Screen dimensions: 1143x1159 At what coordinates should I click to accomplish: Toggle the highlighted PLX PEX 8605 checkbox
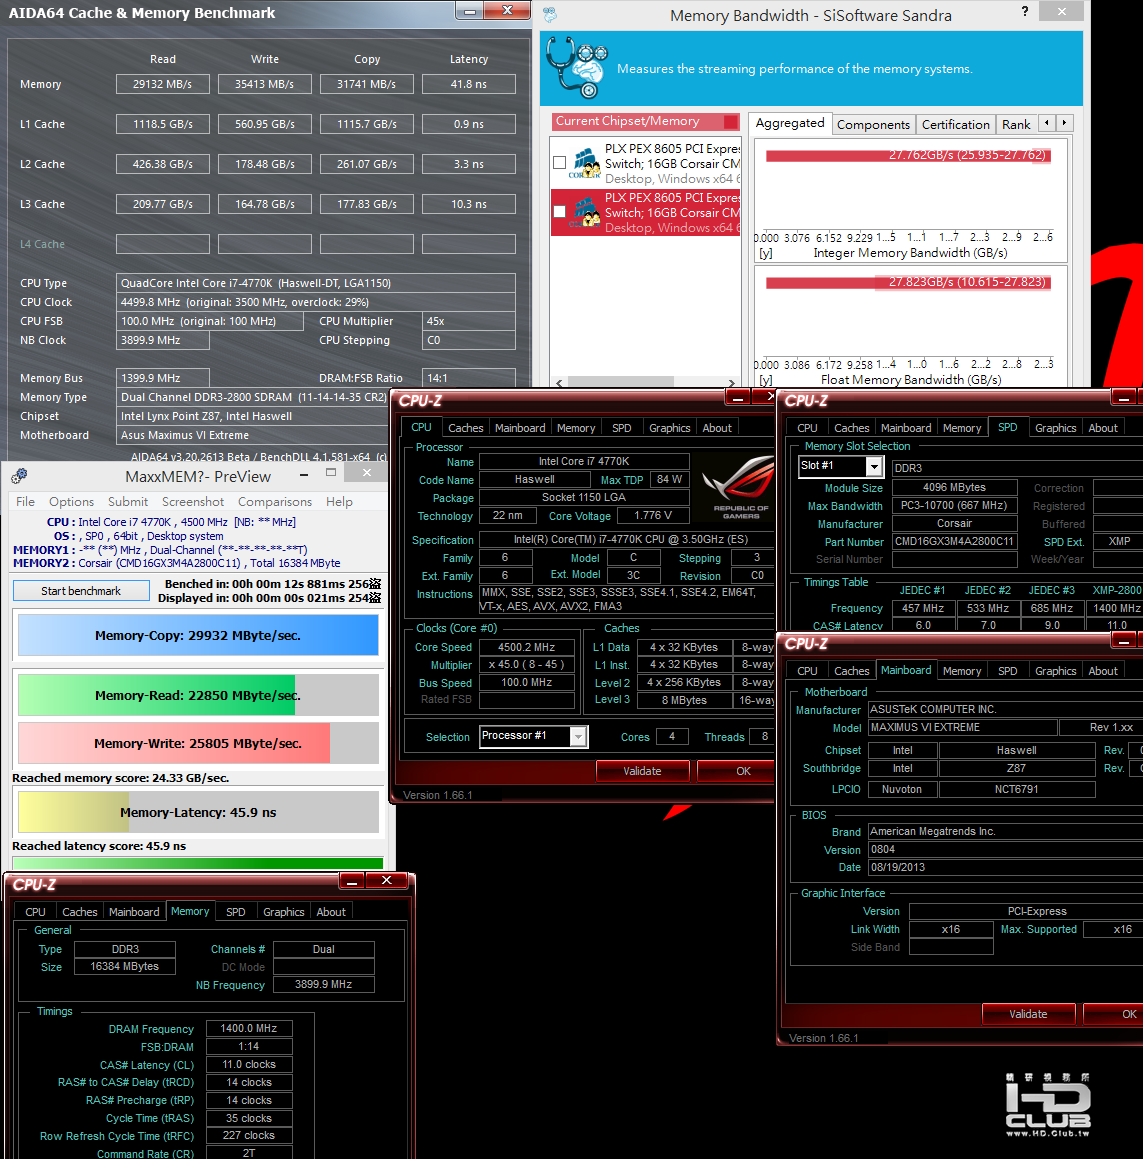(x=560, y=211)
